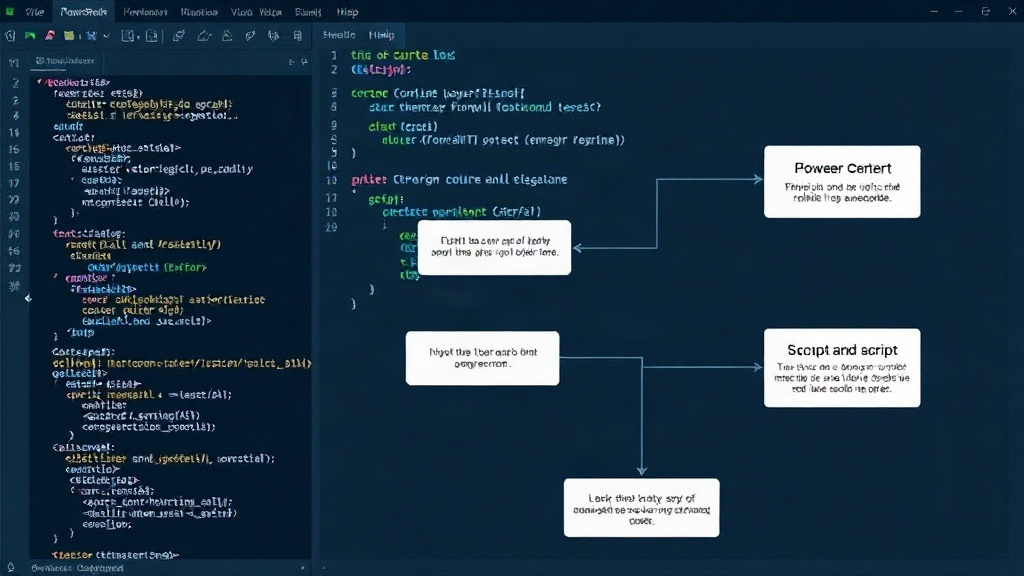Click the blue toolbar icon
The width and height of the screenshot is (1024, 576).
91,36
